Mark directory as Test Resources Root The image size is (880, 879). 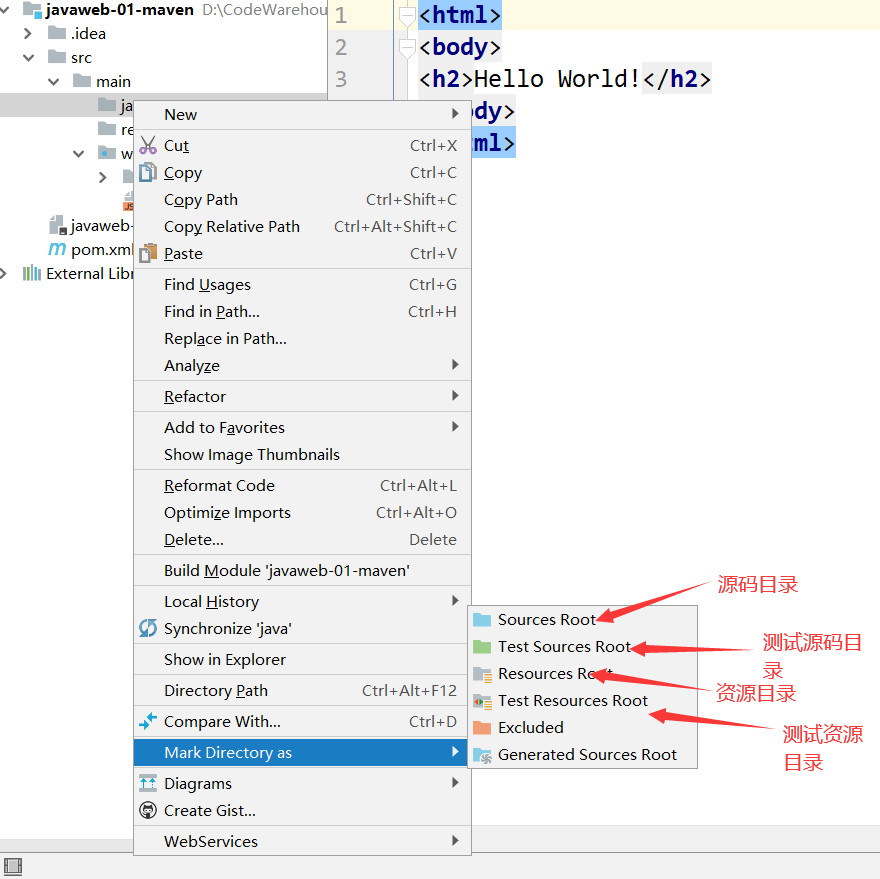pyautogui.click(x=583, y=701)
